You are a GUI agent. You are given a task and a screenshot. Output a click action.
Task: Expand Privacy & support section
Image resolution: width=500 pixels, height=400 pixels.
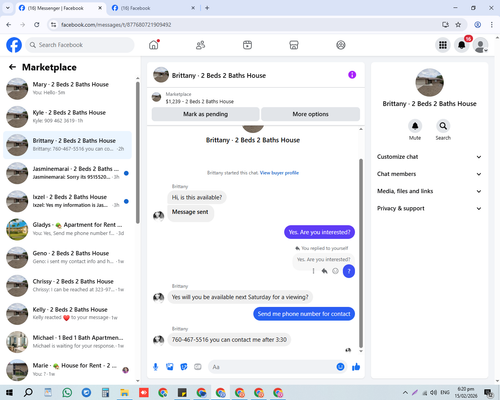pyautogui.click(x=429, y=208)
